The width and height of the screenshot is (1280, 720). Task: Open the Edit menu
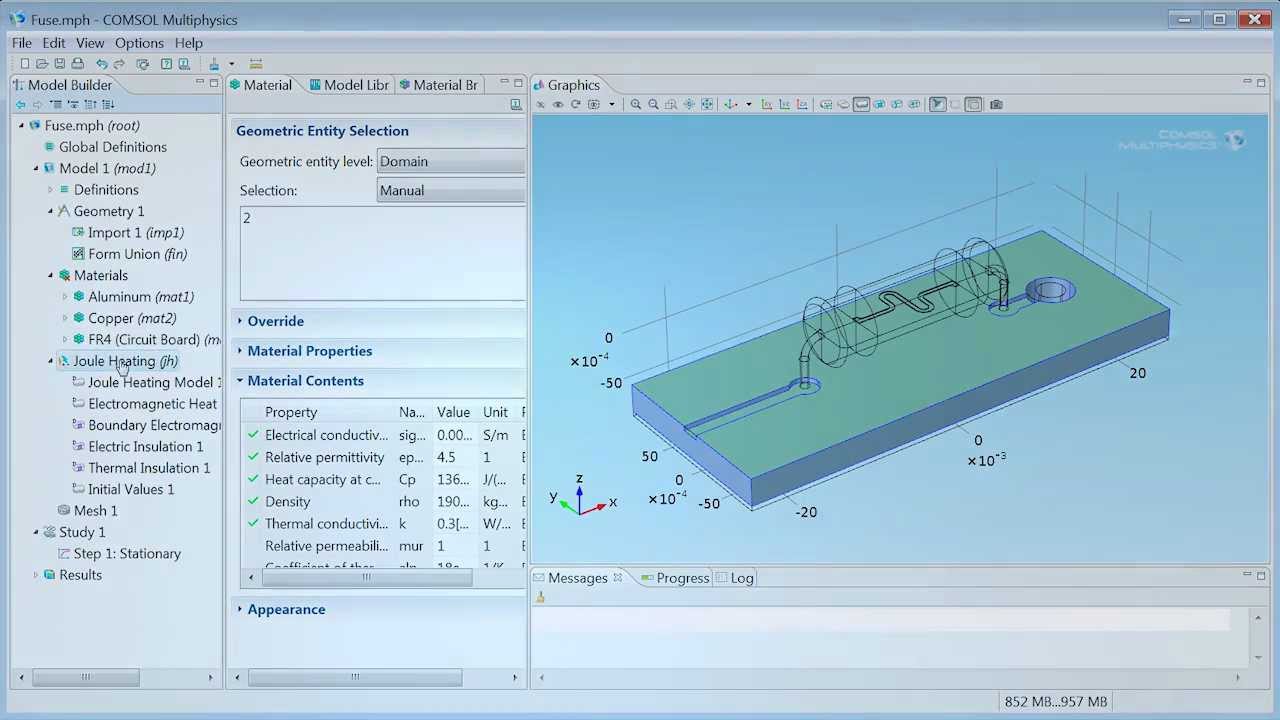click(54, 43)
